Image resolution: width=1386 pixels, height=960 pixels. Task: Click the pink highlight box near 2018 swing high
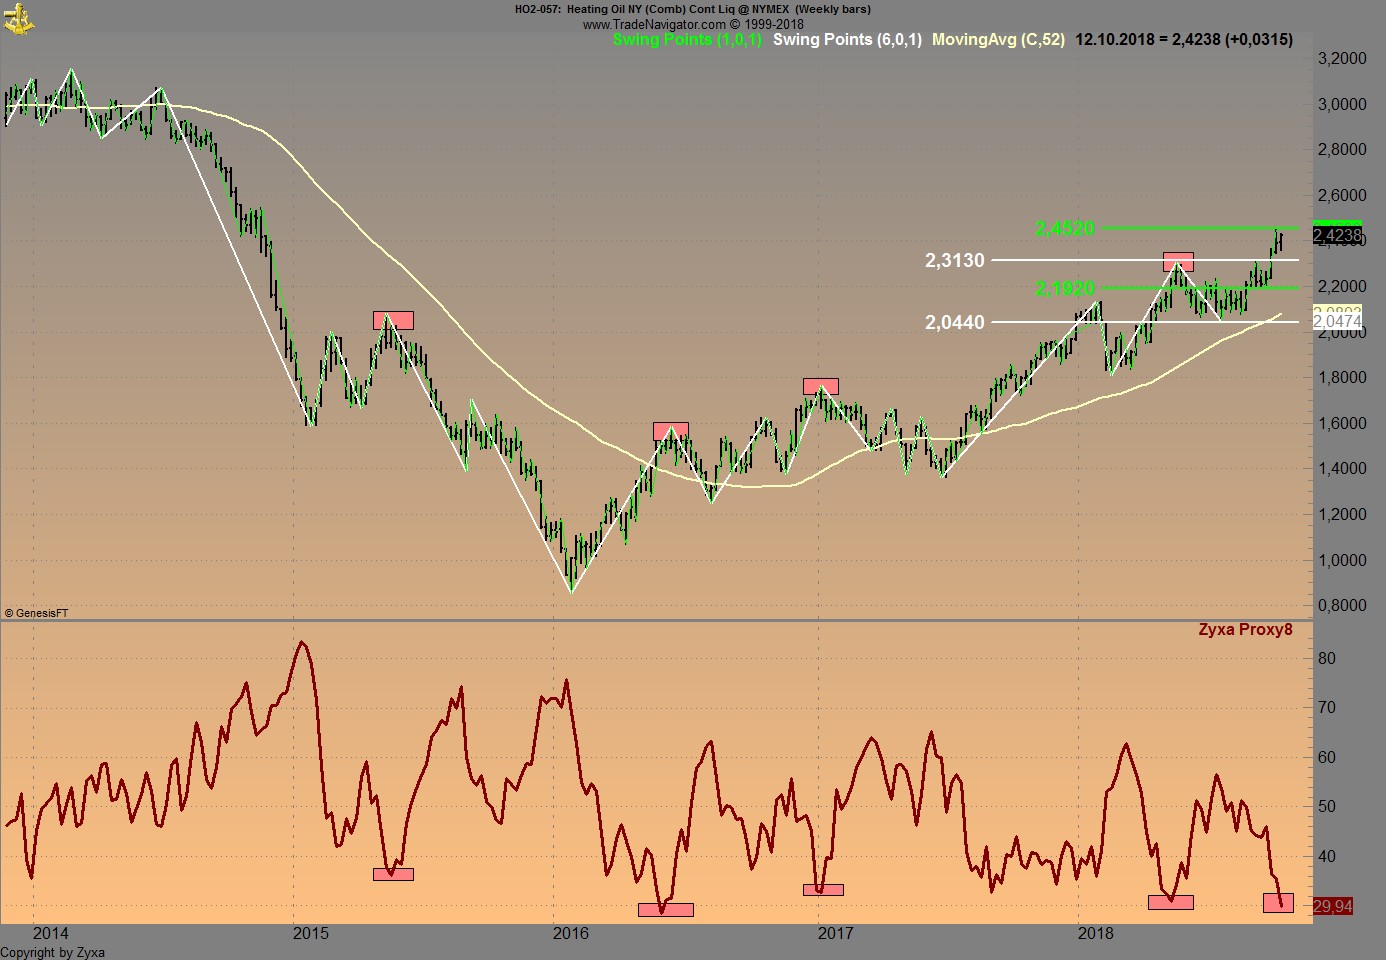pyautogui.click(x=1177, y=262)
